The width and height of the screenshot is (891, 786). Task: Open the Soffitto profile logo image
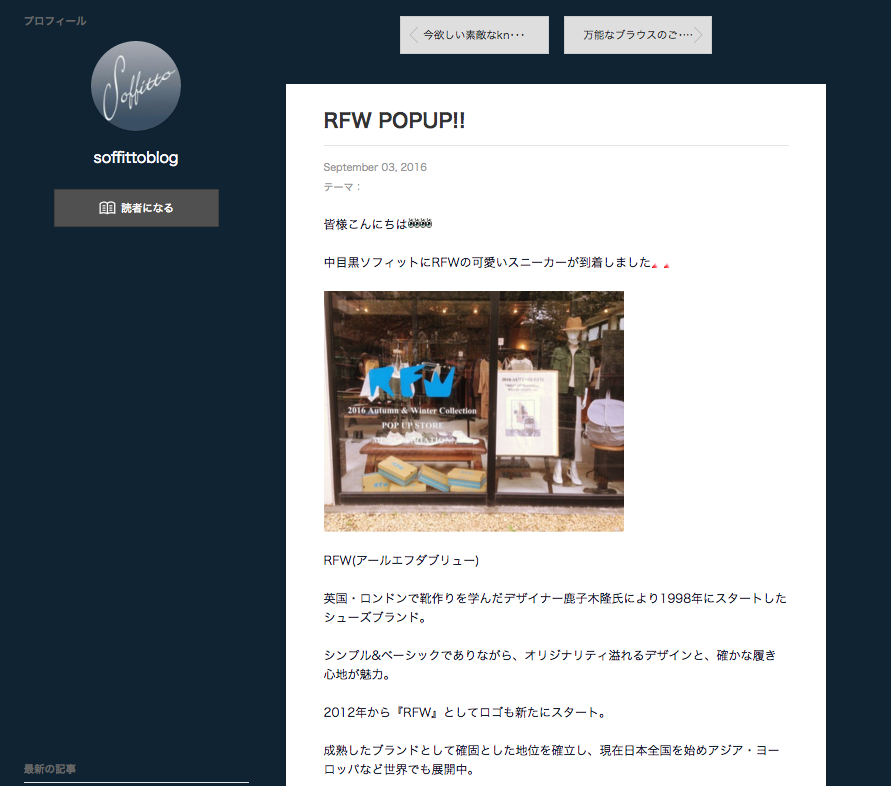[x=136, y=86]
